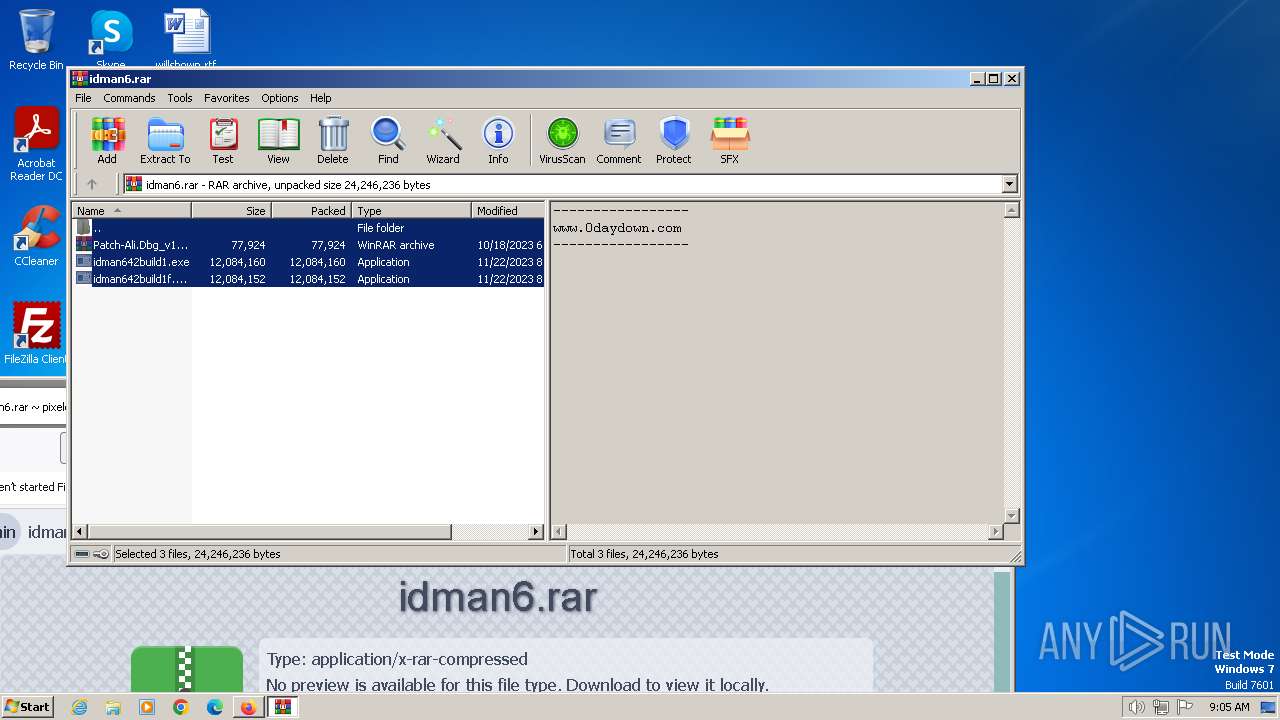The height and width of the screenshot is (720, 1280).
Task: Open Skype desktop shortcut
Action: click(x=111, y=39)
